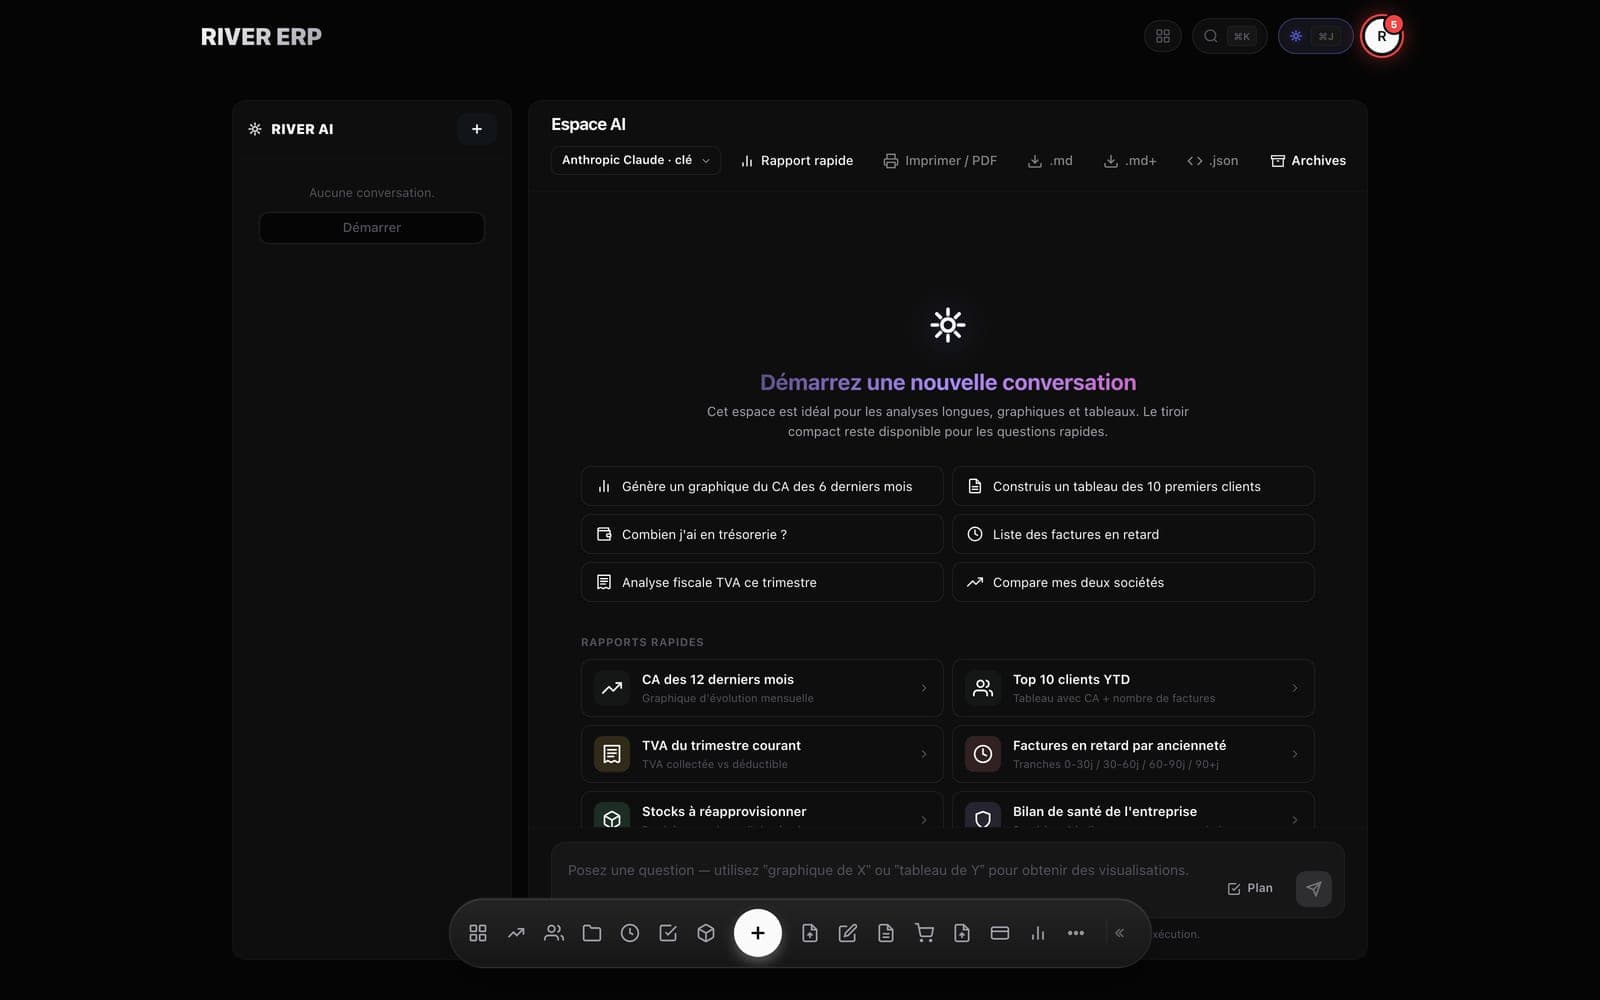Open the people/clients icon in bottom dock
The height and width of the screenshot is (1000, 1600).
(554, 933)
